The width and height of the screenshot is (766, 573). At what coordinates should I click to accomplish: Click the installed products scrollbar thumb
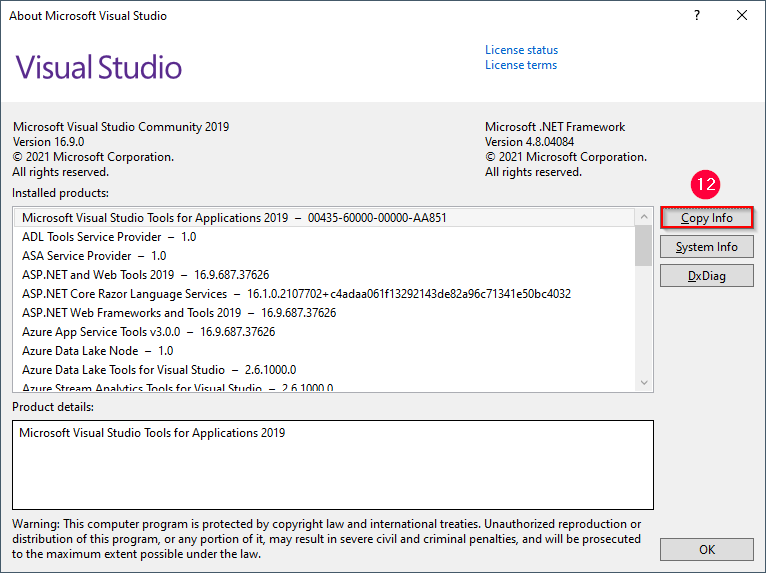click(x=644, y=246)
